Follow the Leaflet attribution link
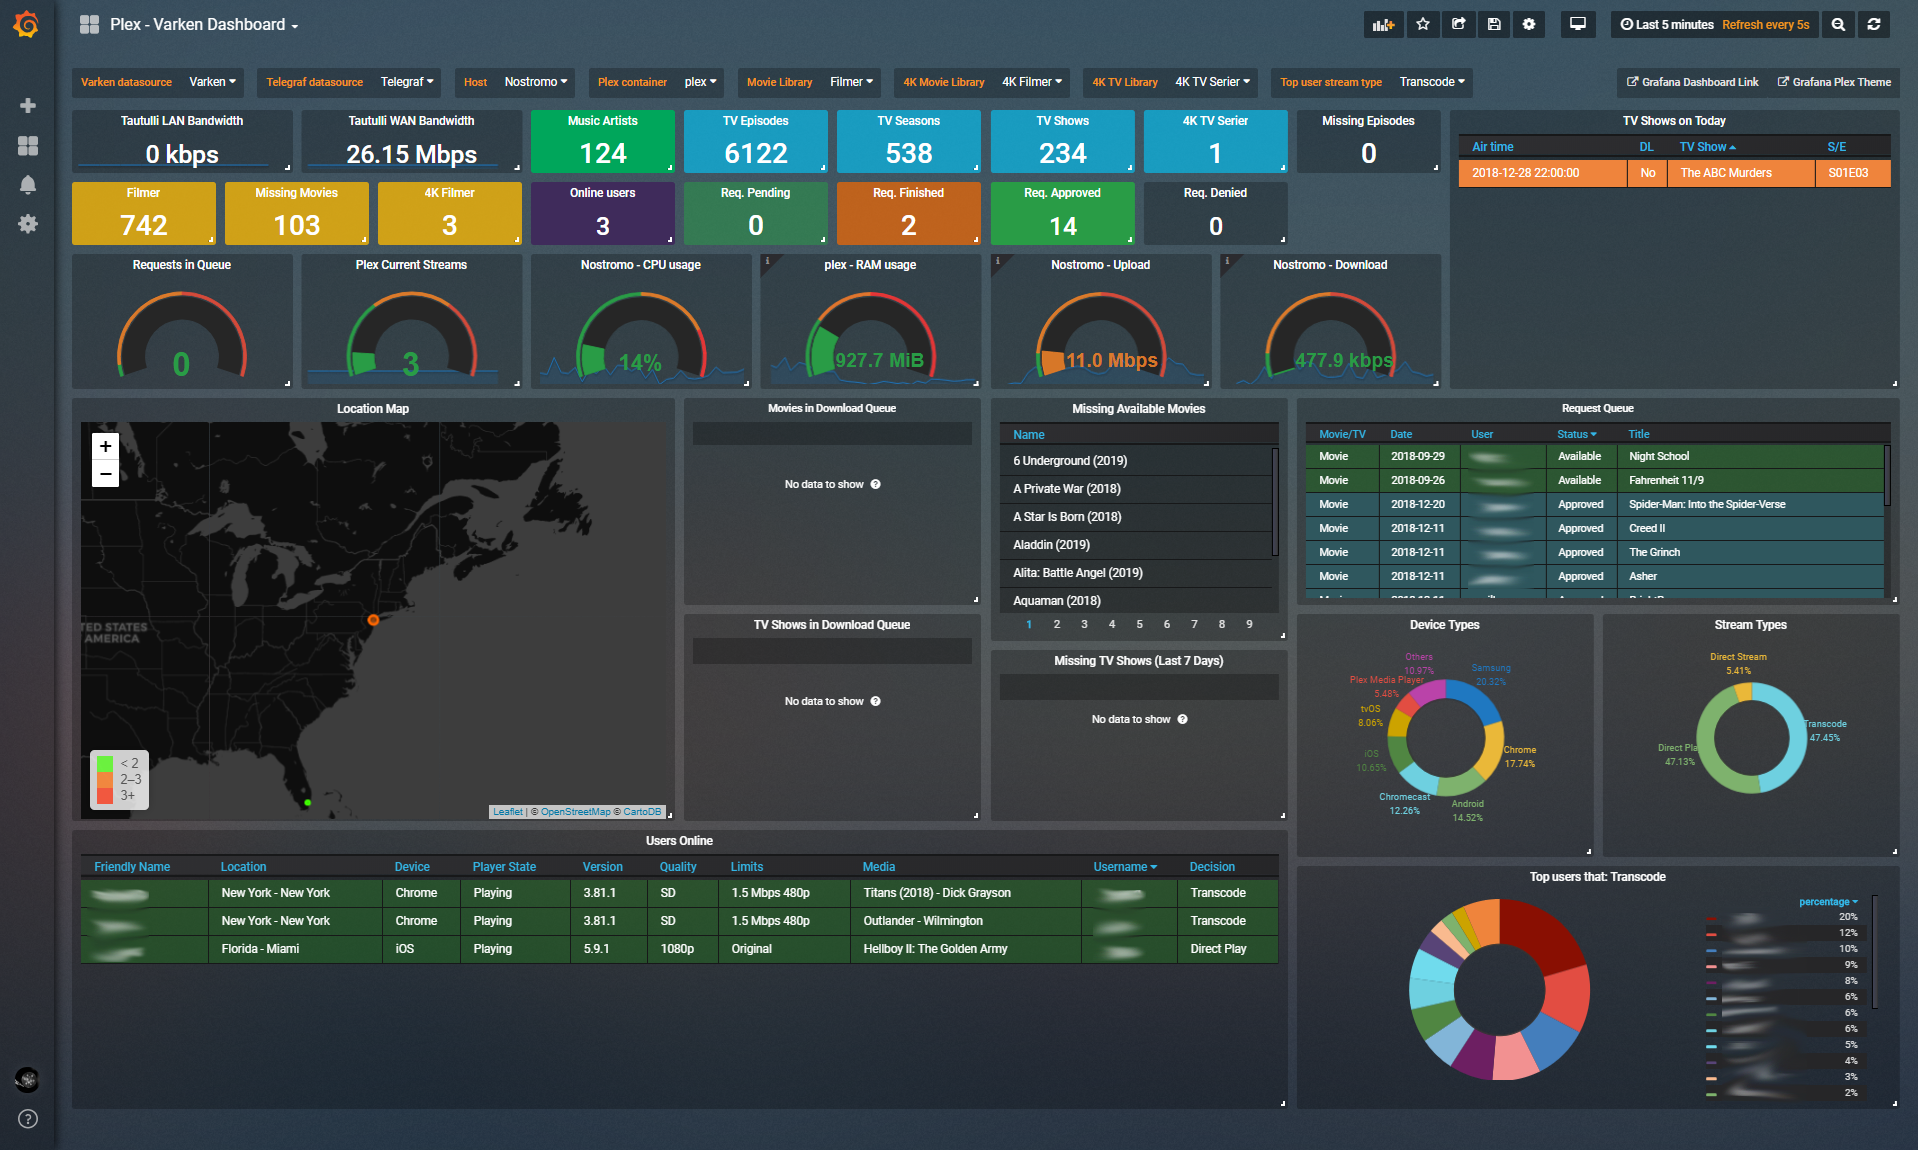 508,812
